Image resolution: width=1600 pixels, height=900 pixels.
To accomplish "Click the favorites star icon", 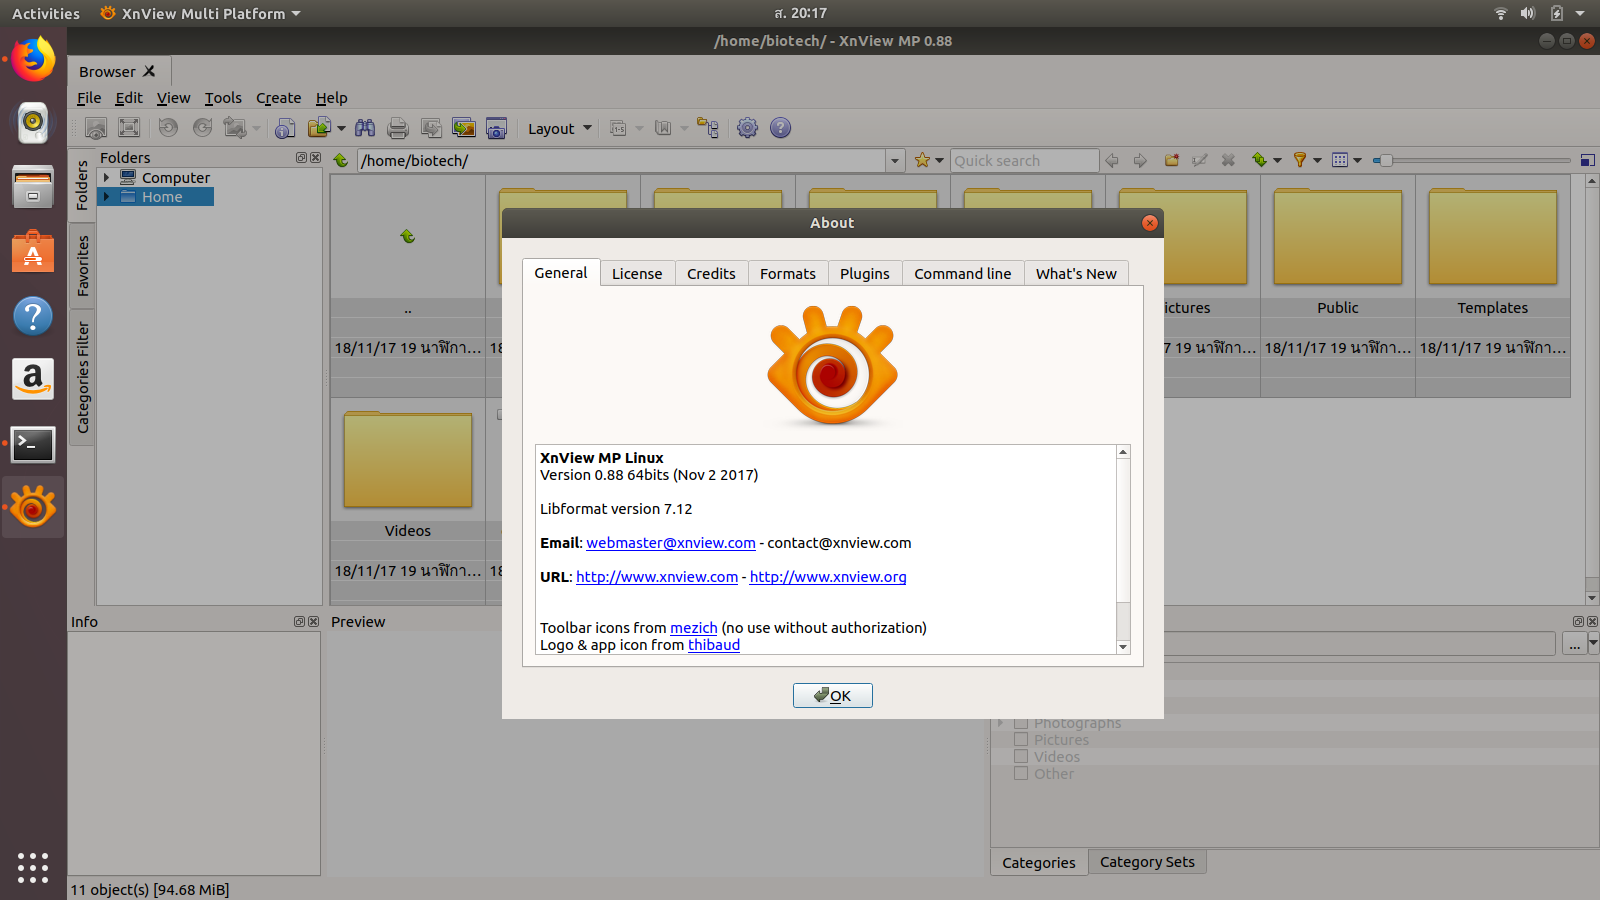I will pos(922,160).
